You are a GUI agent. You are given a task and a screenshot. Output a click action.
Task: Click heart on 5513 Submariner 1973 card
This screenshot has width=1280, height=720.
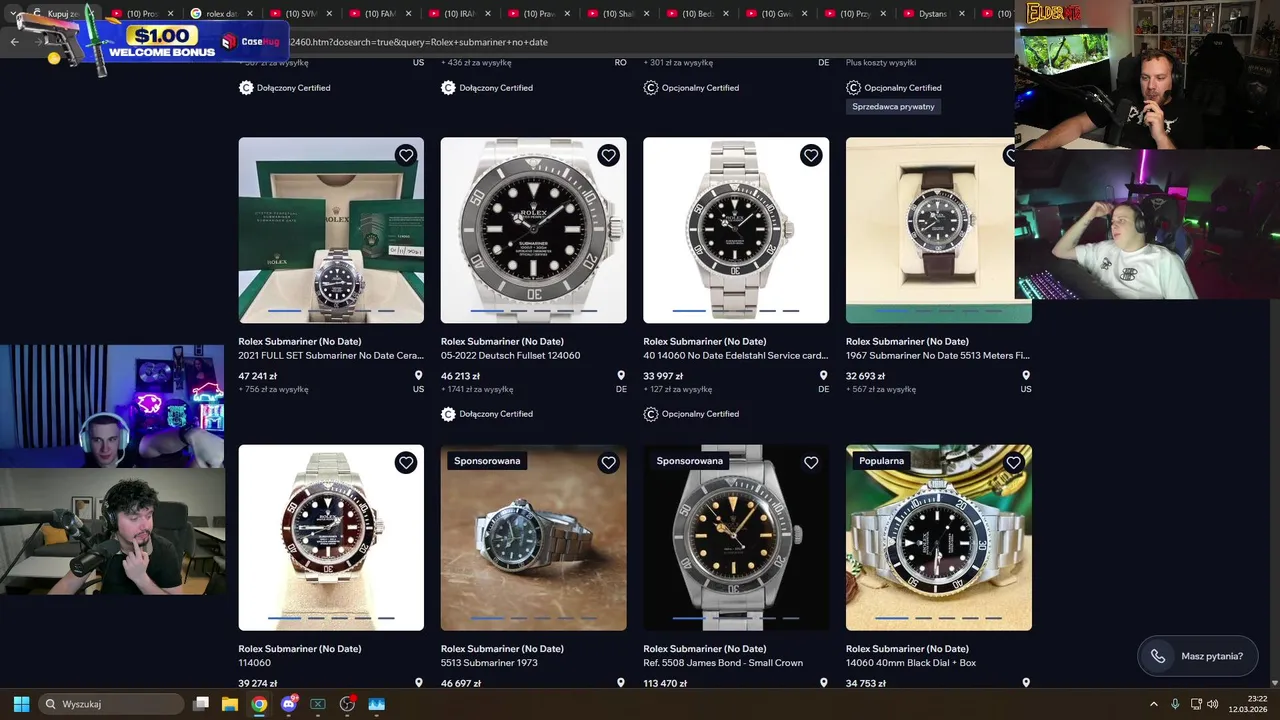608,463
